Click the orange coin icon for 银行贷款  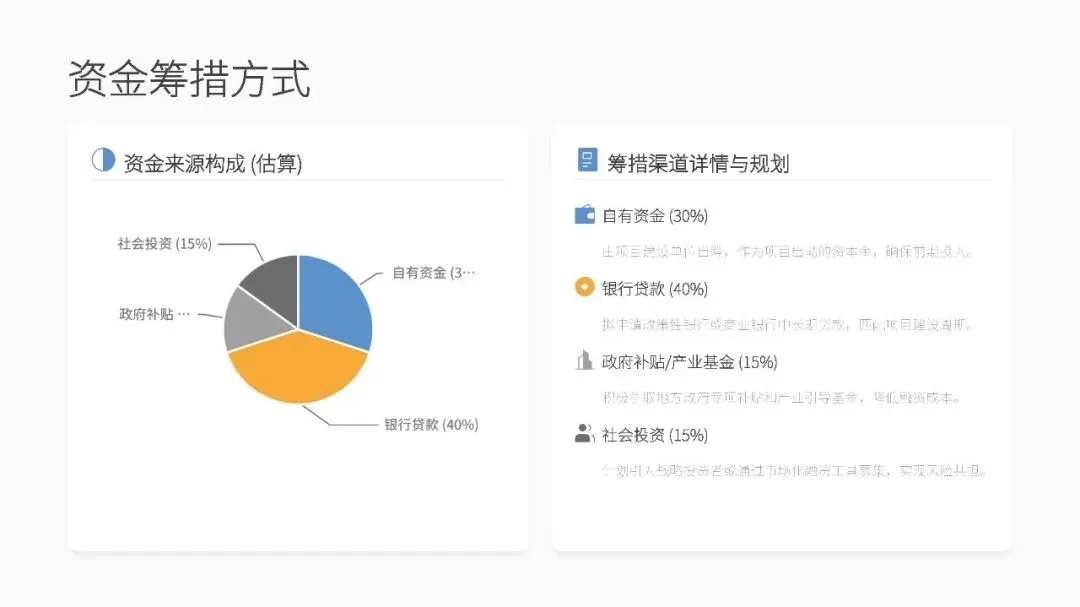tap(585, 287)
